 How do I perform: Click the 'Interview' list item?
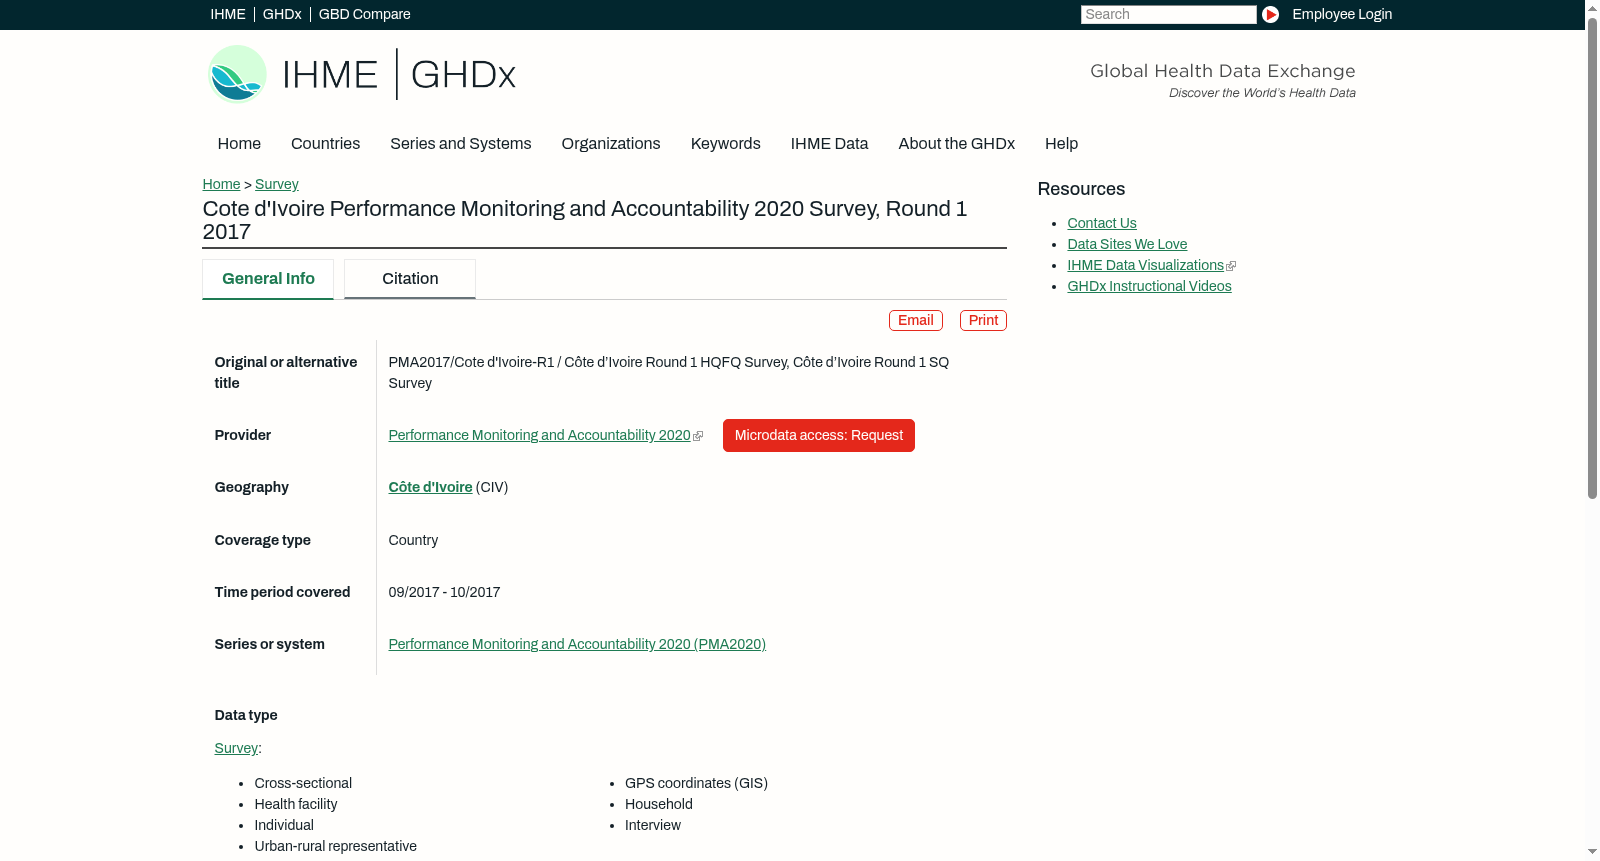coord(652,825)
